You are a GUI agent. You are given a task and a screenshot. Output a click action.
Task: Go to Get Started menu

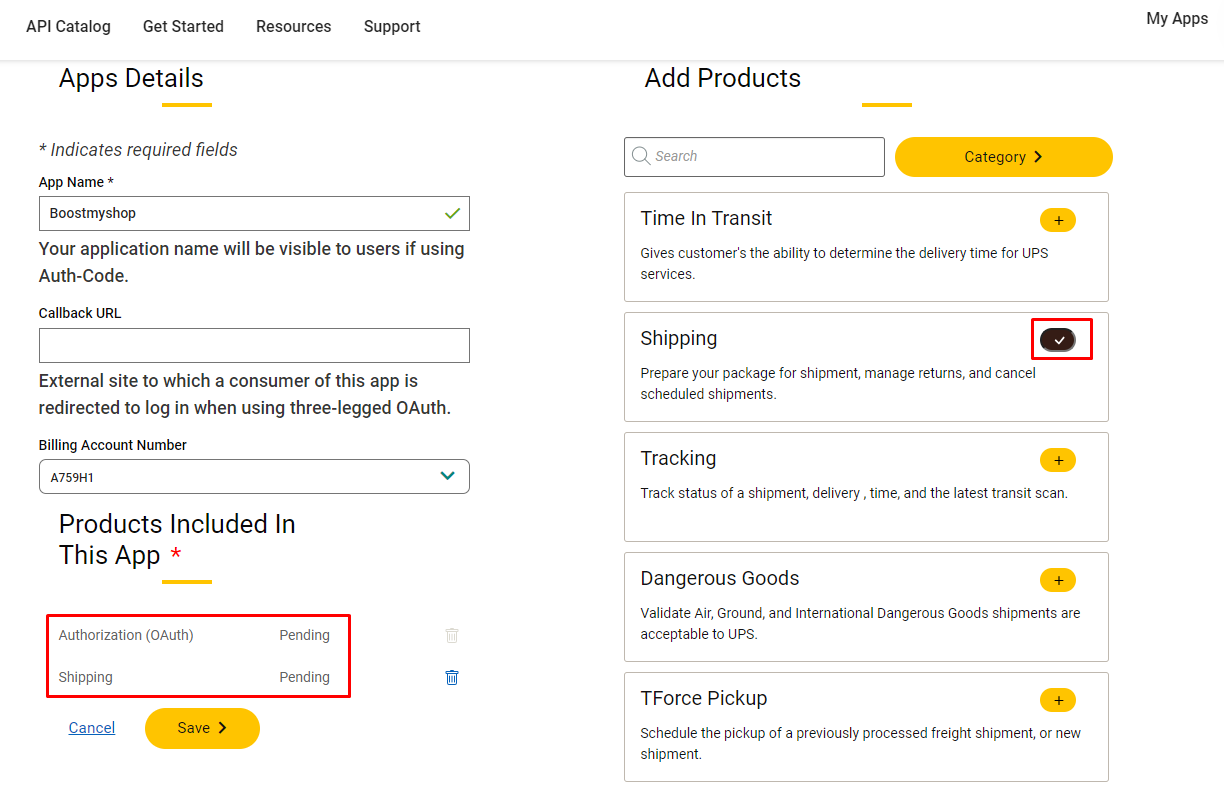click(x=183, y=27)
